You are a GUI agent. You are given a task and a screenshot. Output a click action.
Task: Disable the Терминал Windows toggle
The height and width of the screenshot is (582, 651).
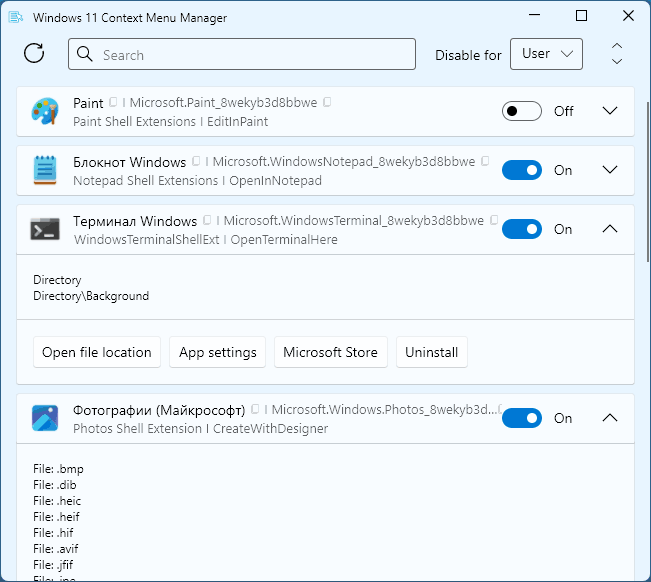click(x=521, y=229)
